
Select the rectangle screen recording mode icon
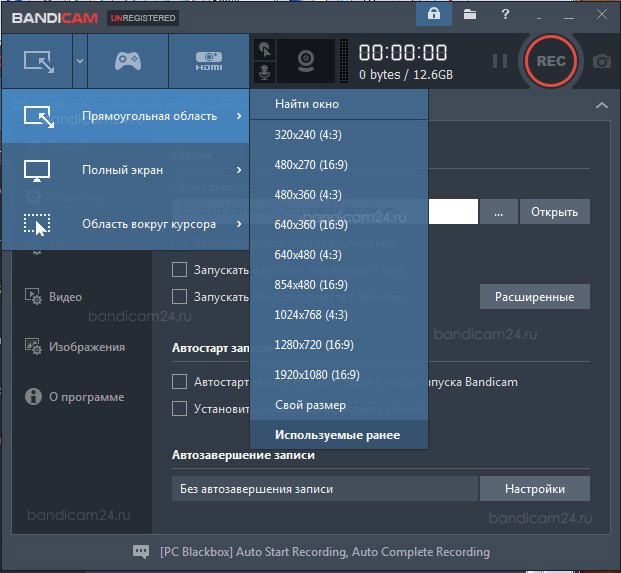pyautogui.click(x=38, y=61)
